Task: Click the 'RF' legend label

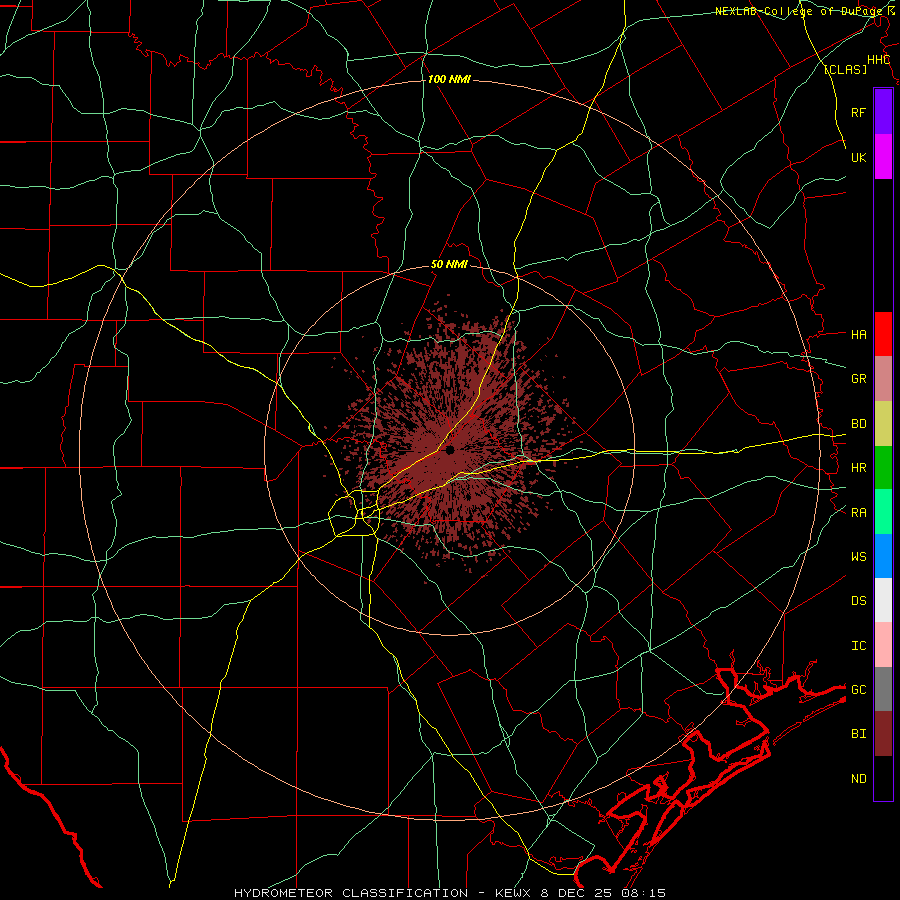Action: (x=859, y=112)
